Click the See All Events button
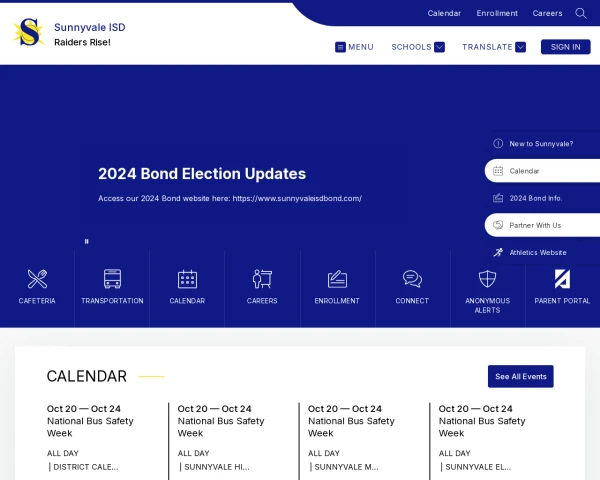This screenshot has height=480, width=600. click(x=520, y=376)
